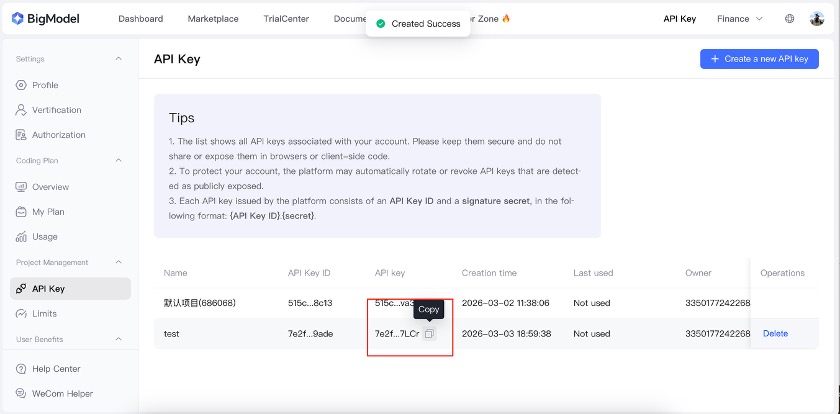Collapse the Settings section
This screenshot has width=840, height=414.
[120, 59]
